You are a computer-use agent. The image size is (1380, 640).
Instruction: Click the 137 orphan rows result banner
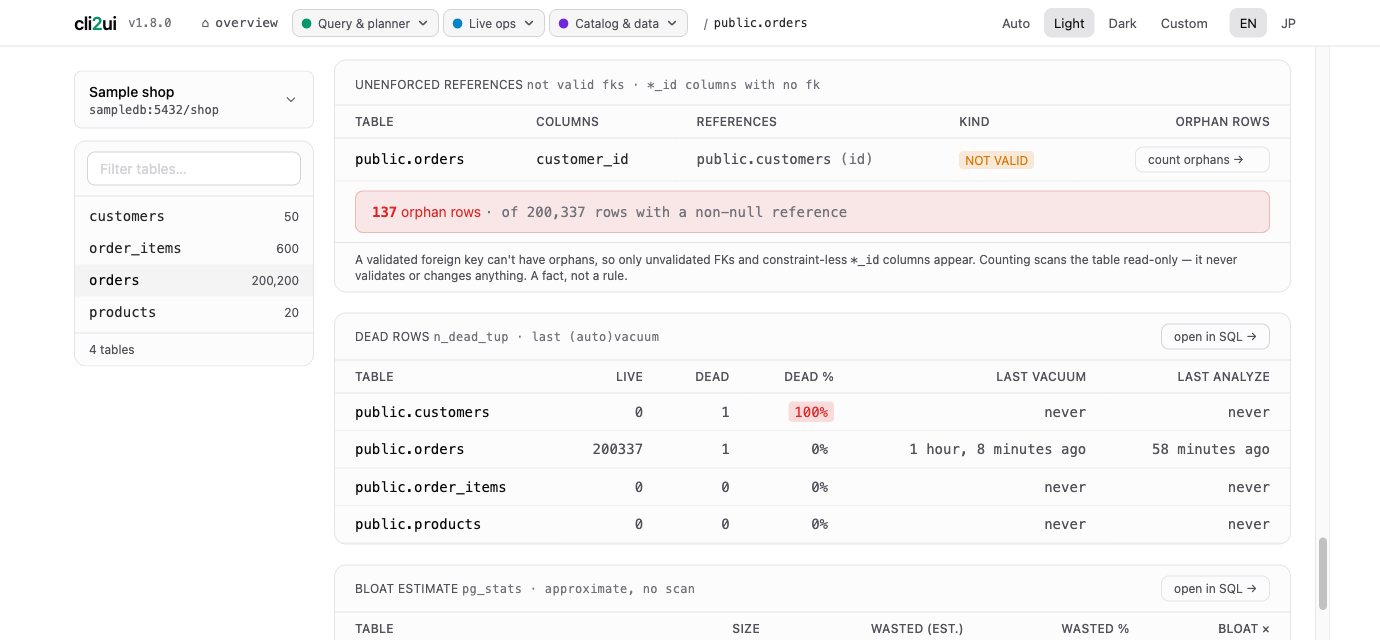point(812,212)
